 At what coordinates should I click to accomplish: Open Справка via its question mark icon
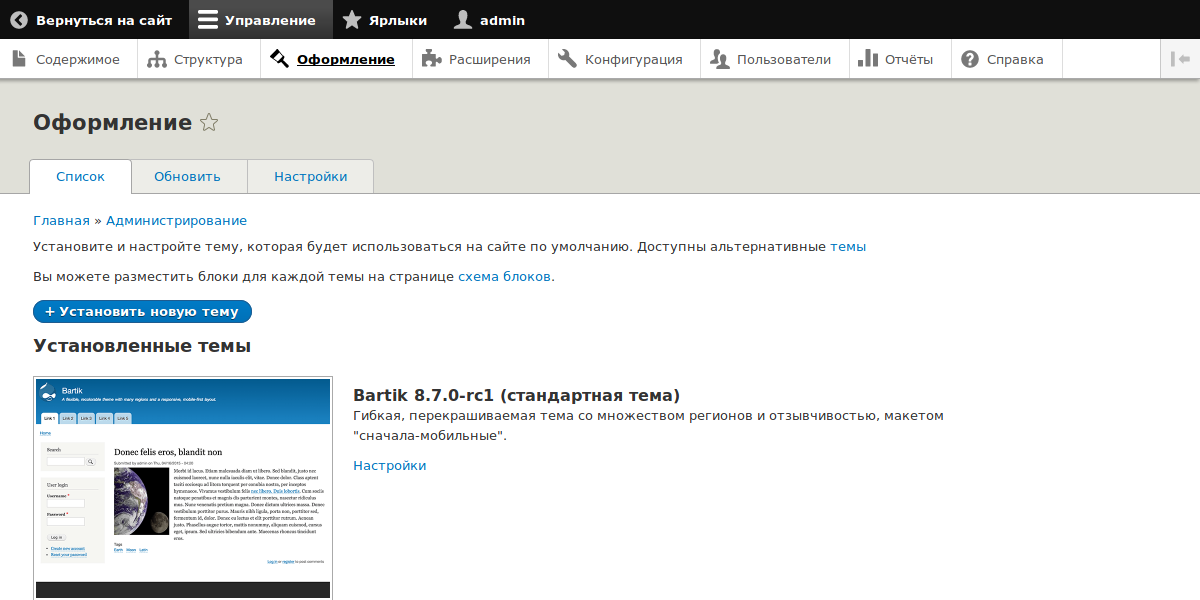(x=969, y=59)
